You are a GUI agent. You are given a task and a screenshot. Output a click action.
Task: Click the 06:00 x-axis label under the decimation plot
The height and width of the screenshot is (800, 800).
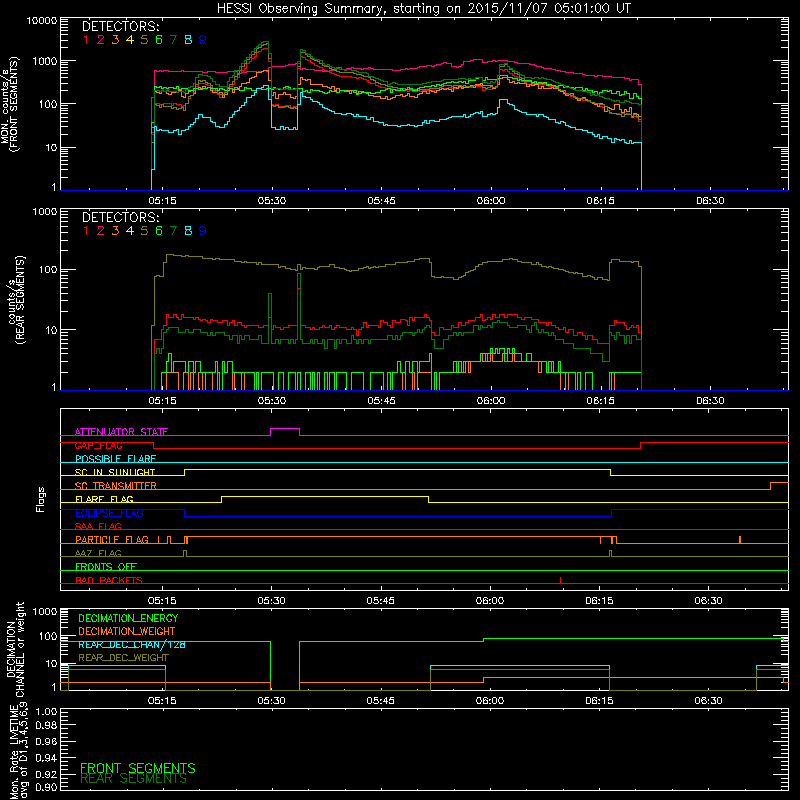490,701
